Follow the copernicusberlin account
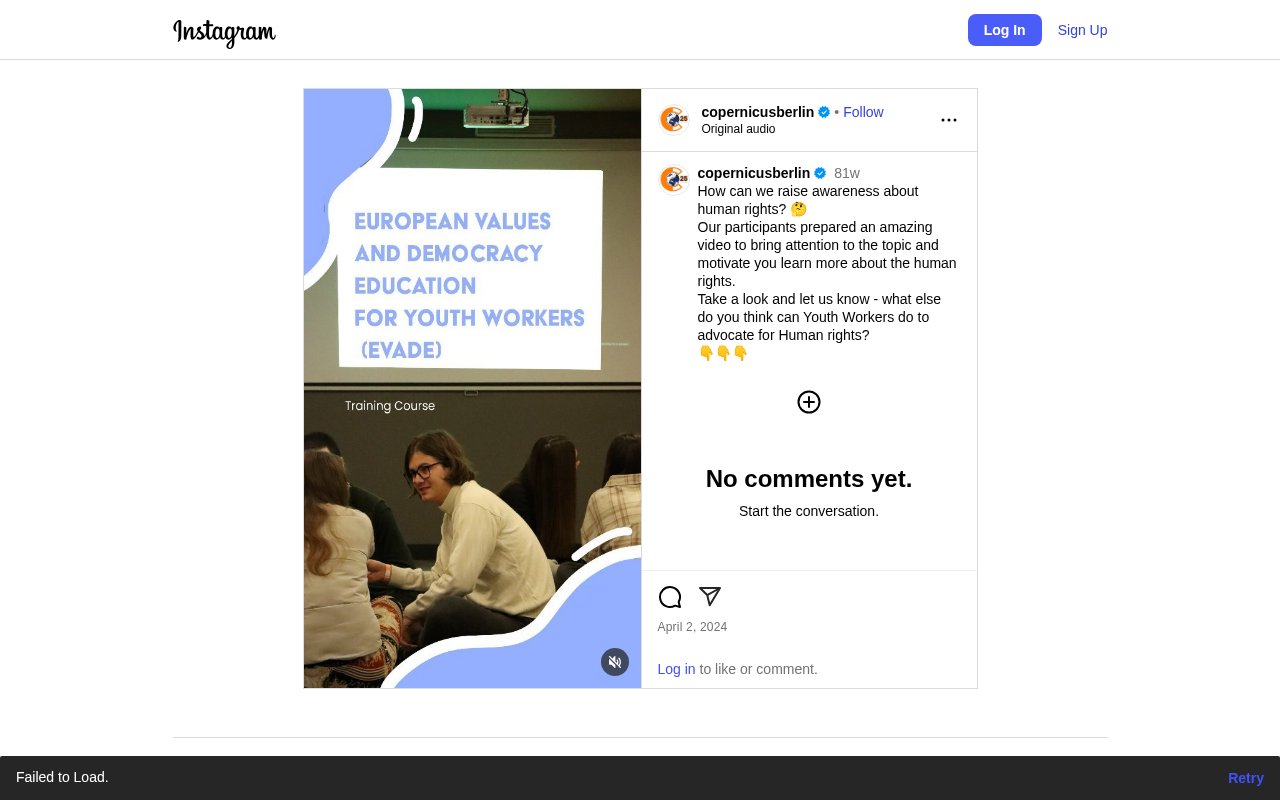Screen dimensions: 1280x800 pos(863,112)
